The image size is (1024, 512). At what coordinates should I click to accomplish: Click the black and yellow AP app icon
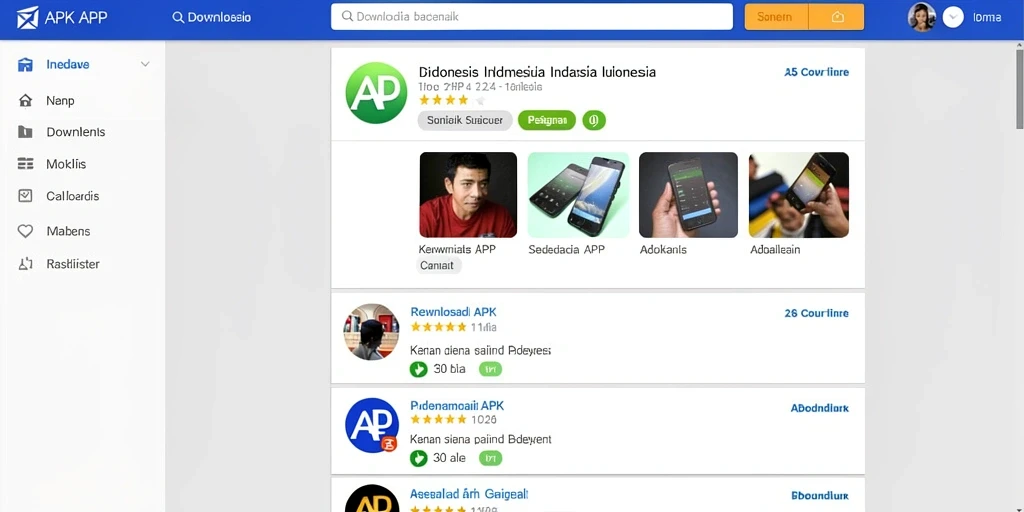coord(371,498)
